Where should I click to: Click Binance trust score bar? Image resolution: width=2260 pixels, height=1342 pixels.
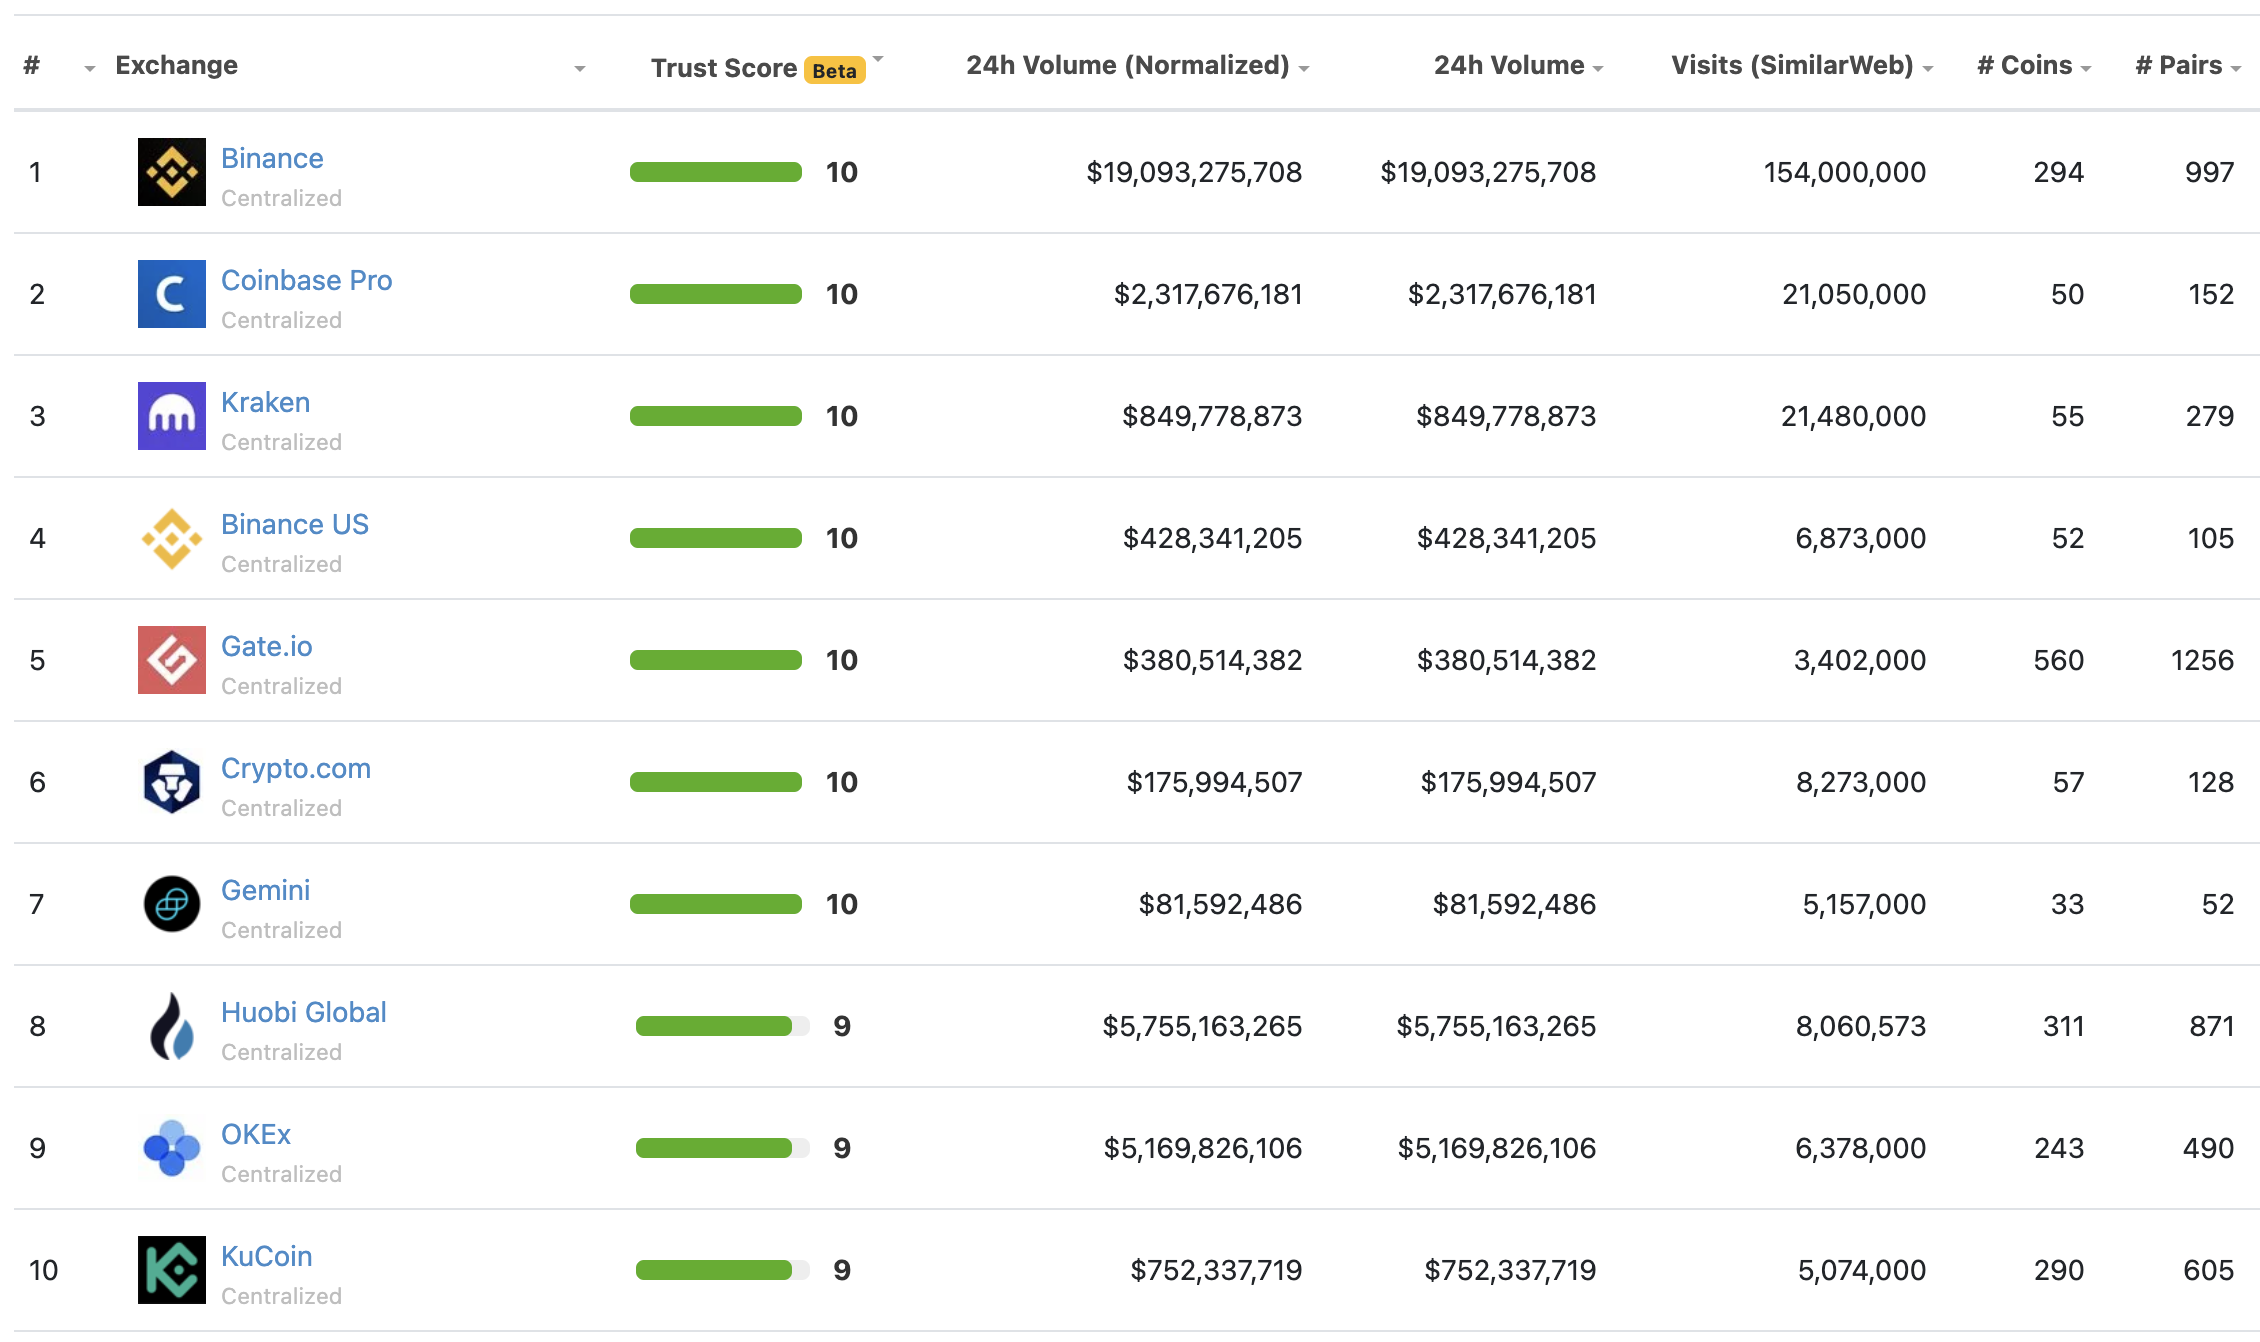(x=716, y=172)
